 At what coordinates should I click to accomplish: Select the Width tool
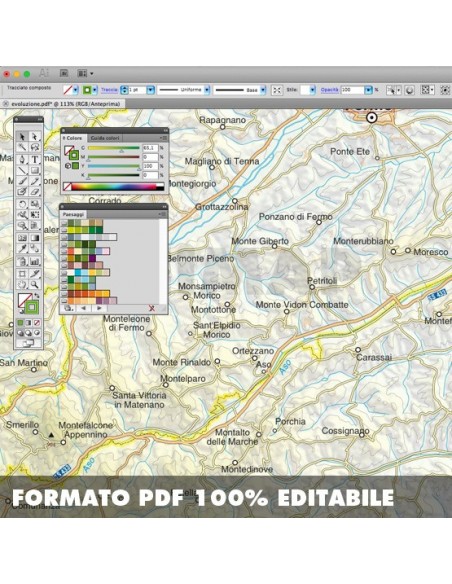click(22, 215)
